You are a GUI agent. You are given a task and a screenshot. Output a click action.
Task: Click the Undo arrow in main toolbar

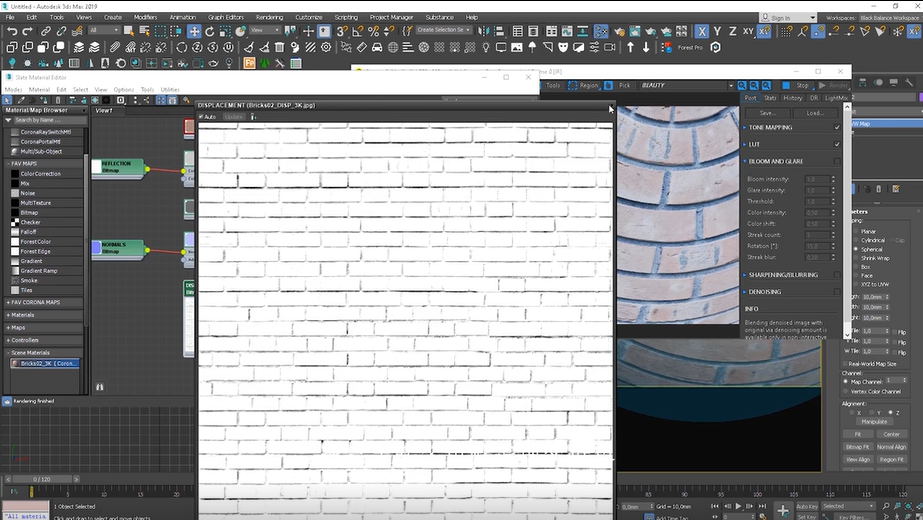12,31
